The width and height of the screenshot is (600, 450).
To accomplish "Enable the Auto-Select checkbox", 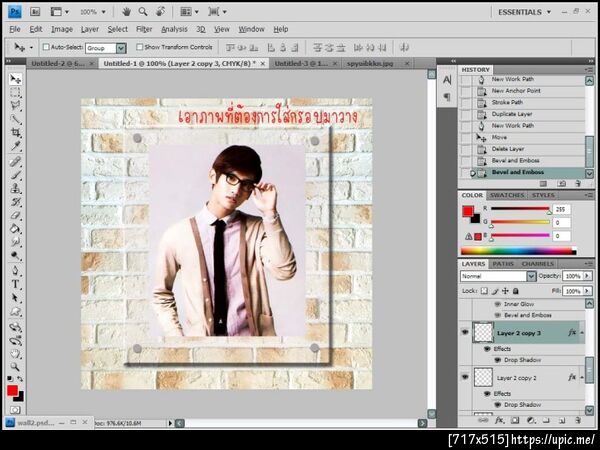I will [x=46, y=47].
